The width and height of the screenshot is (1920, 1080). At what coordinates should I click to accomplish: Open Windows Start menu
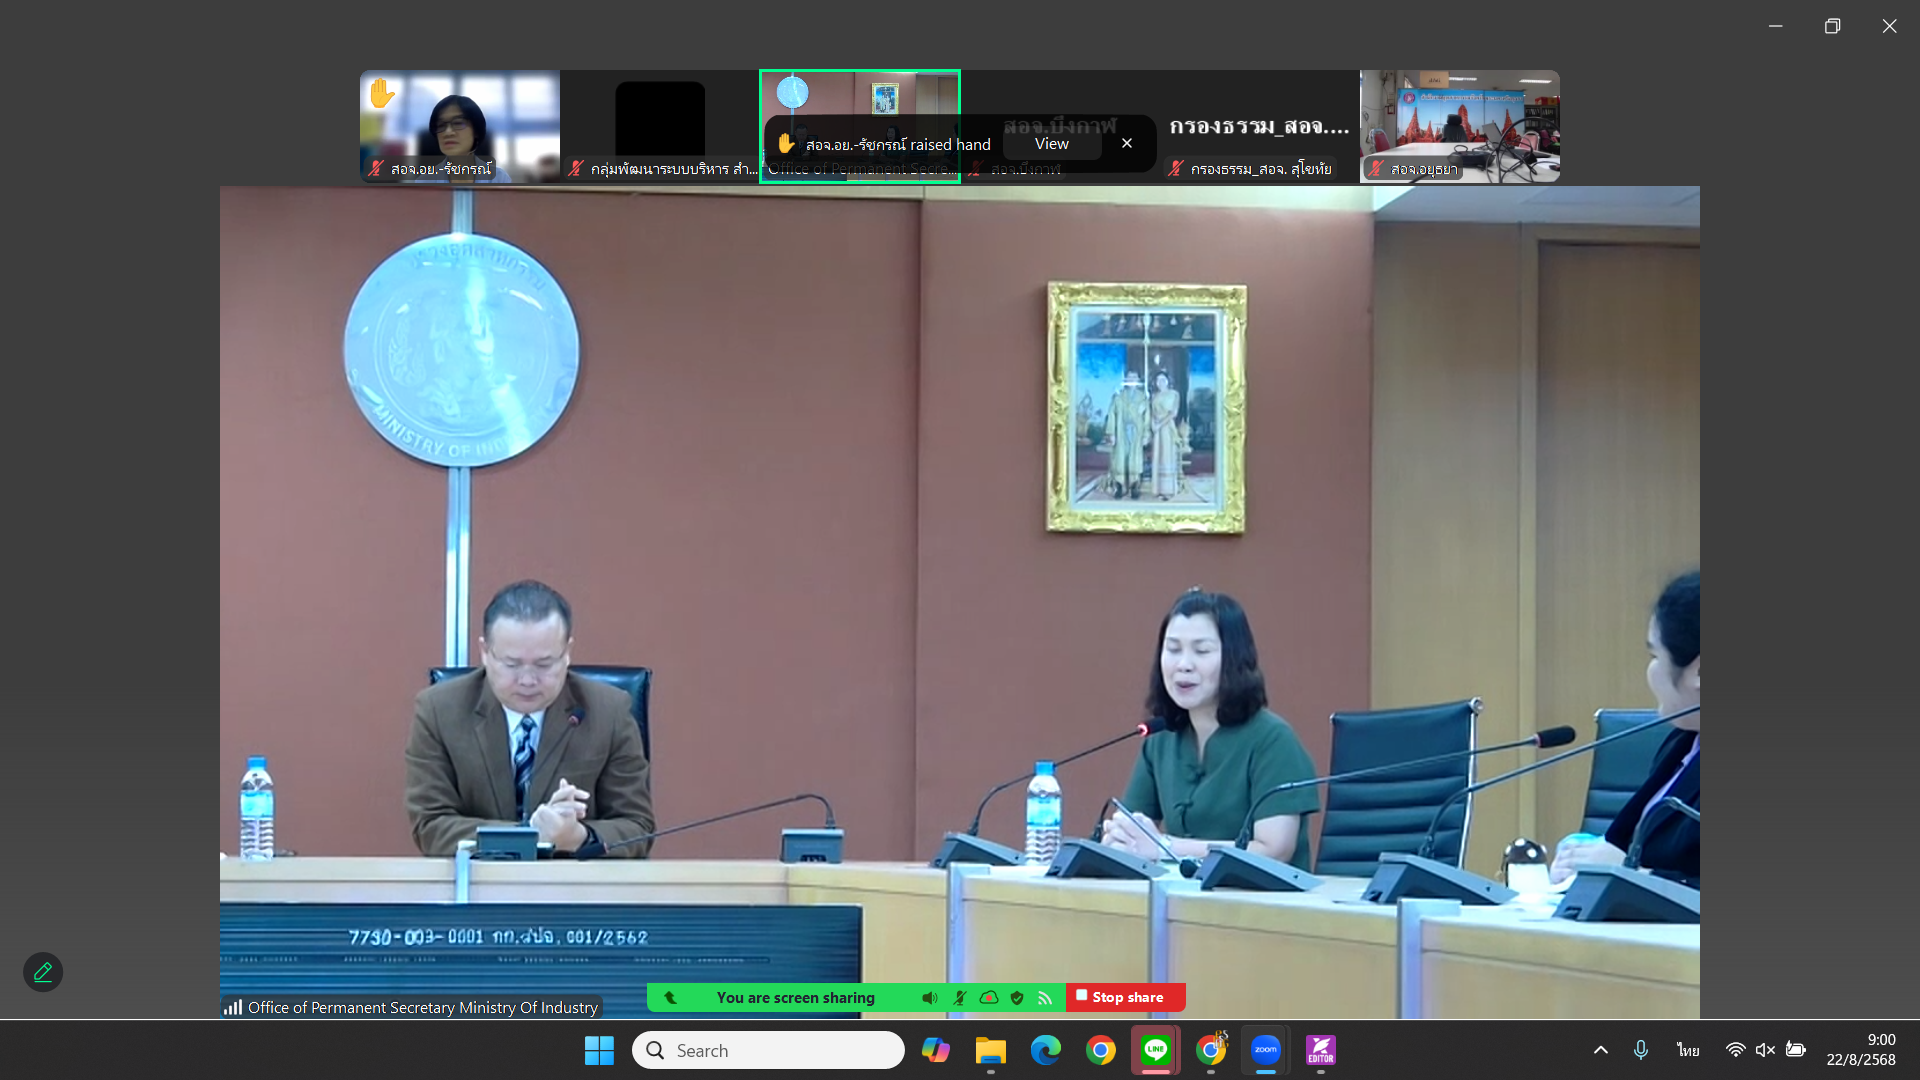pyautogui.click(x=599, y=1050)
